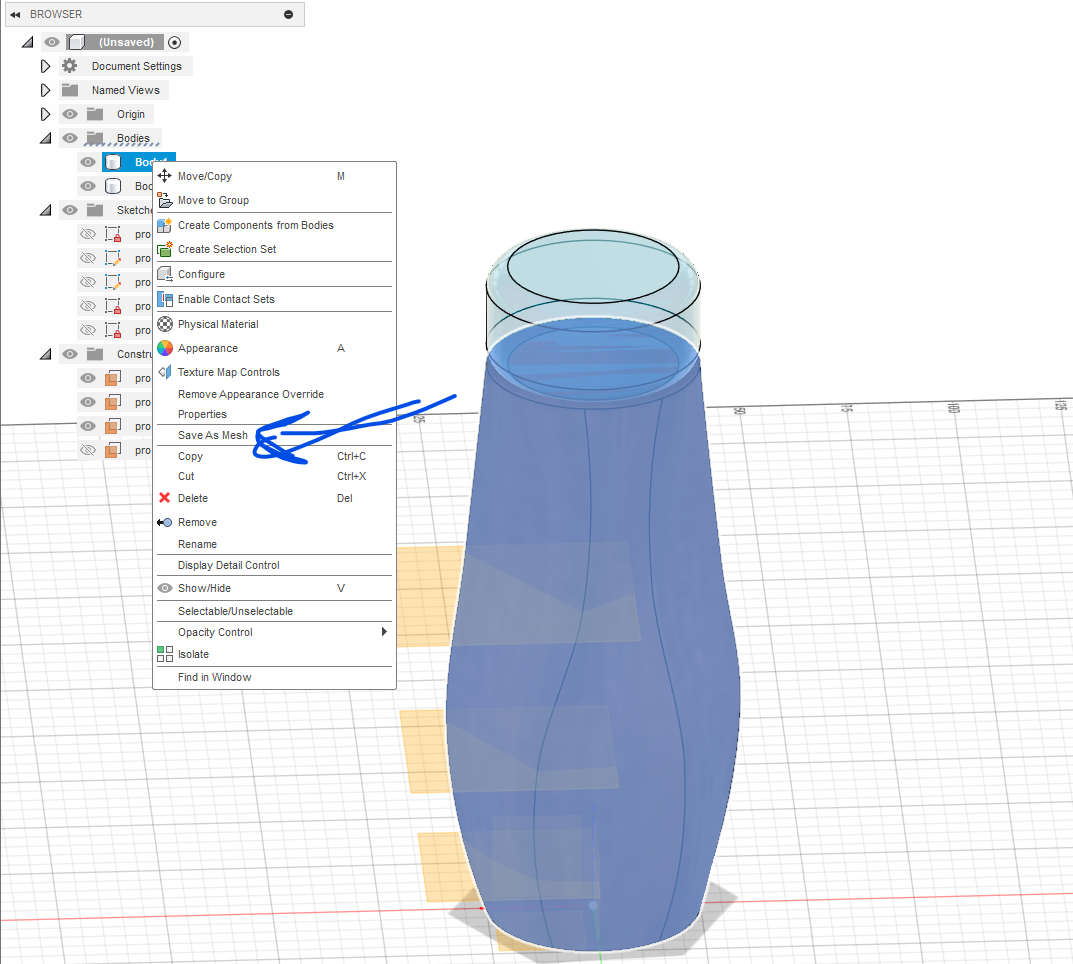Open Physical Material via its checkered icon
Viewport: 1073px width, 964px height.
165,324
